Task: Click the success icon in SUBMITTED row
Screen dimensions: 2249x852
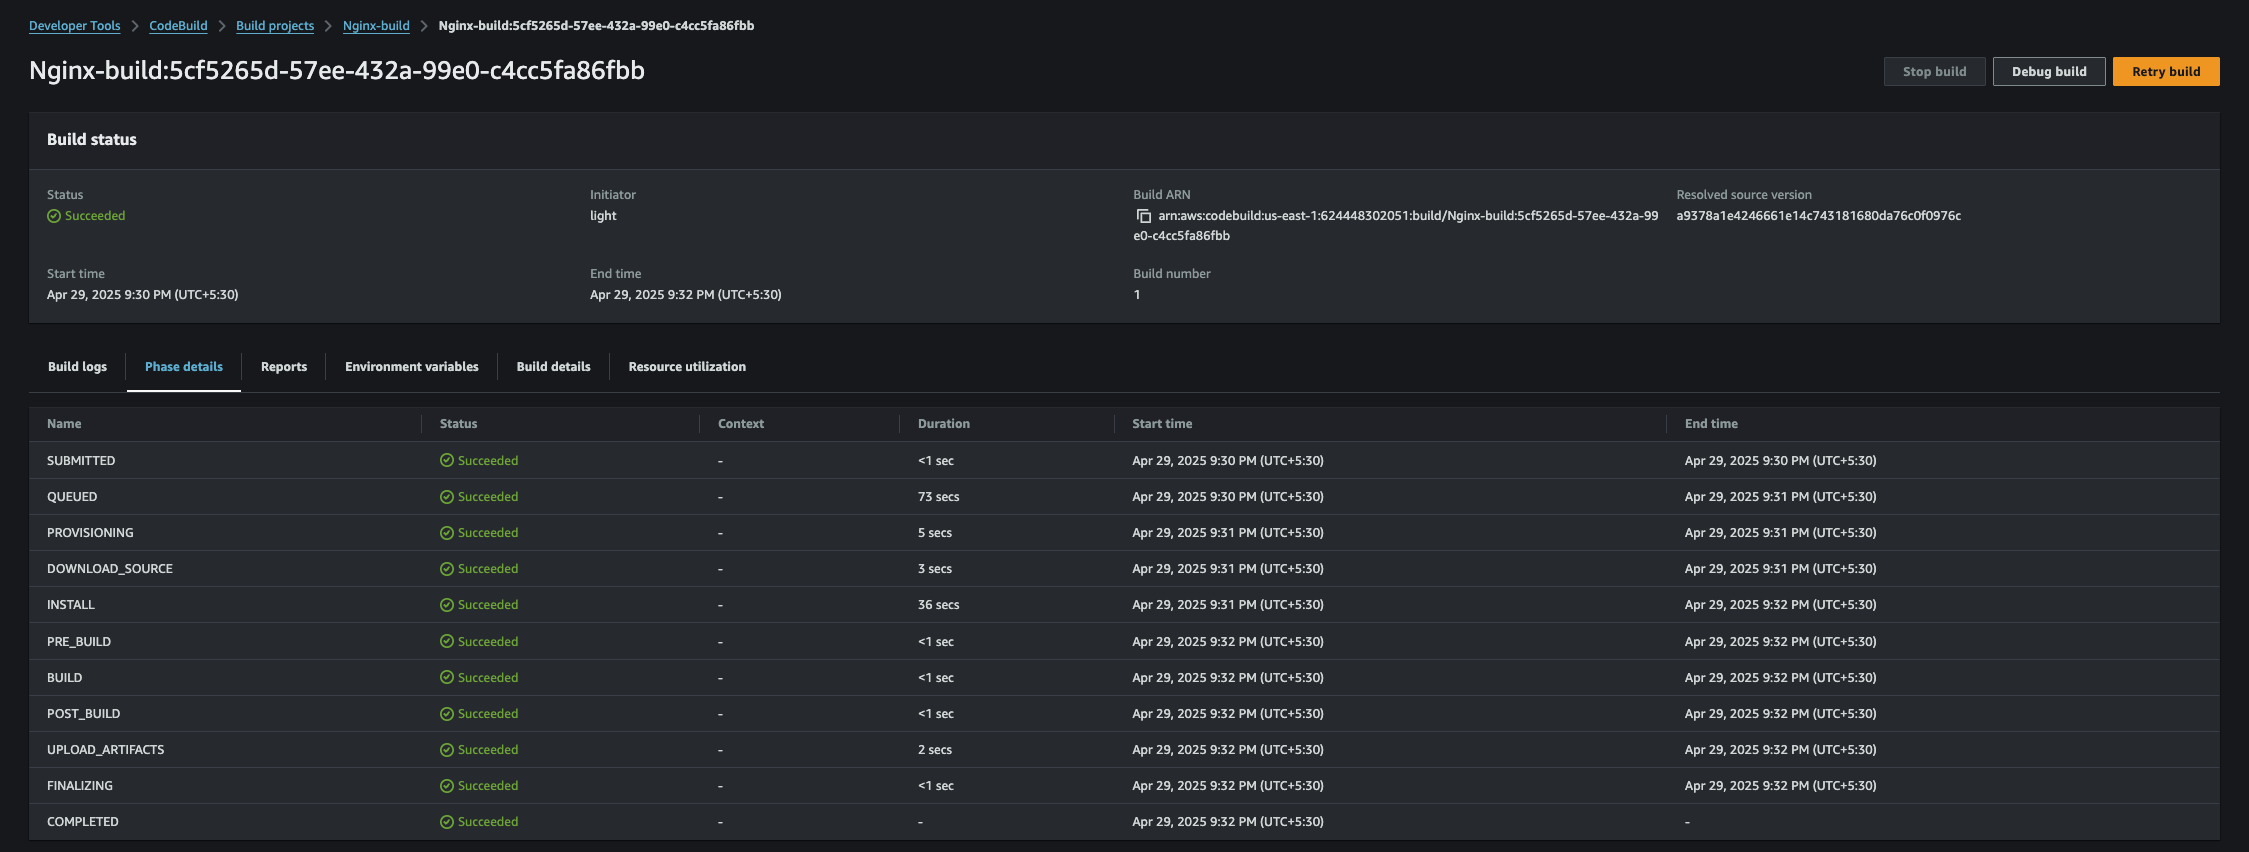Action: (447, 461)
